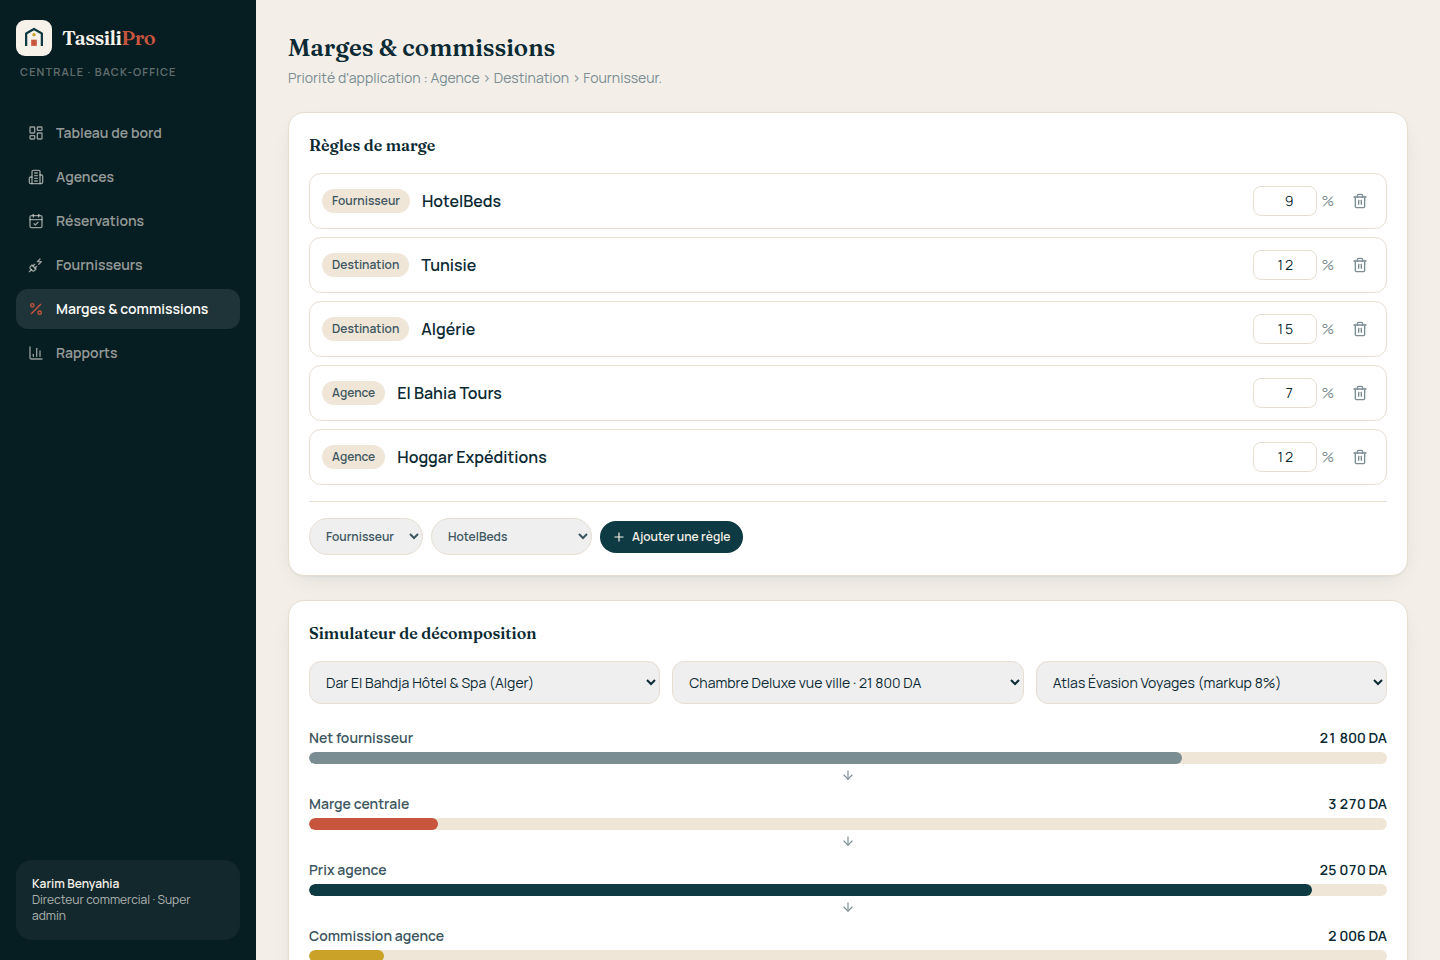1440x960 pixels.
Task: Delete the Algérie margin rule
Action: pyautogui.click(x=1360, y=329)
